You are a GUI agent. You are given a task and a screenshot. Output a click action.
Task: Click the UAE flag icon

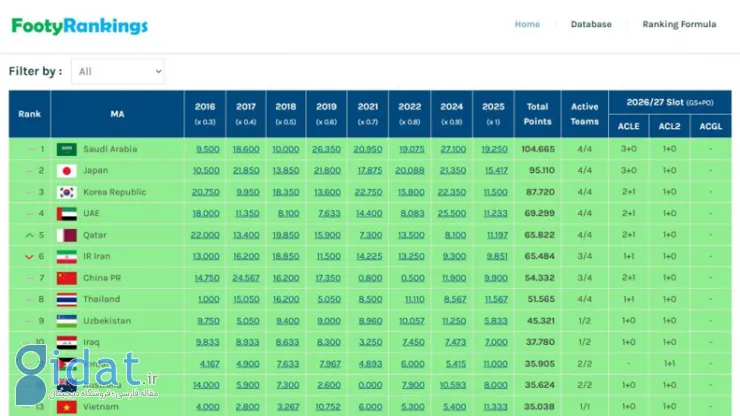point(67,213)
